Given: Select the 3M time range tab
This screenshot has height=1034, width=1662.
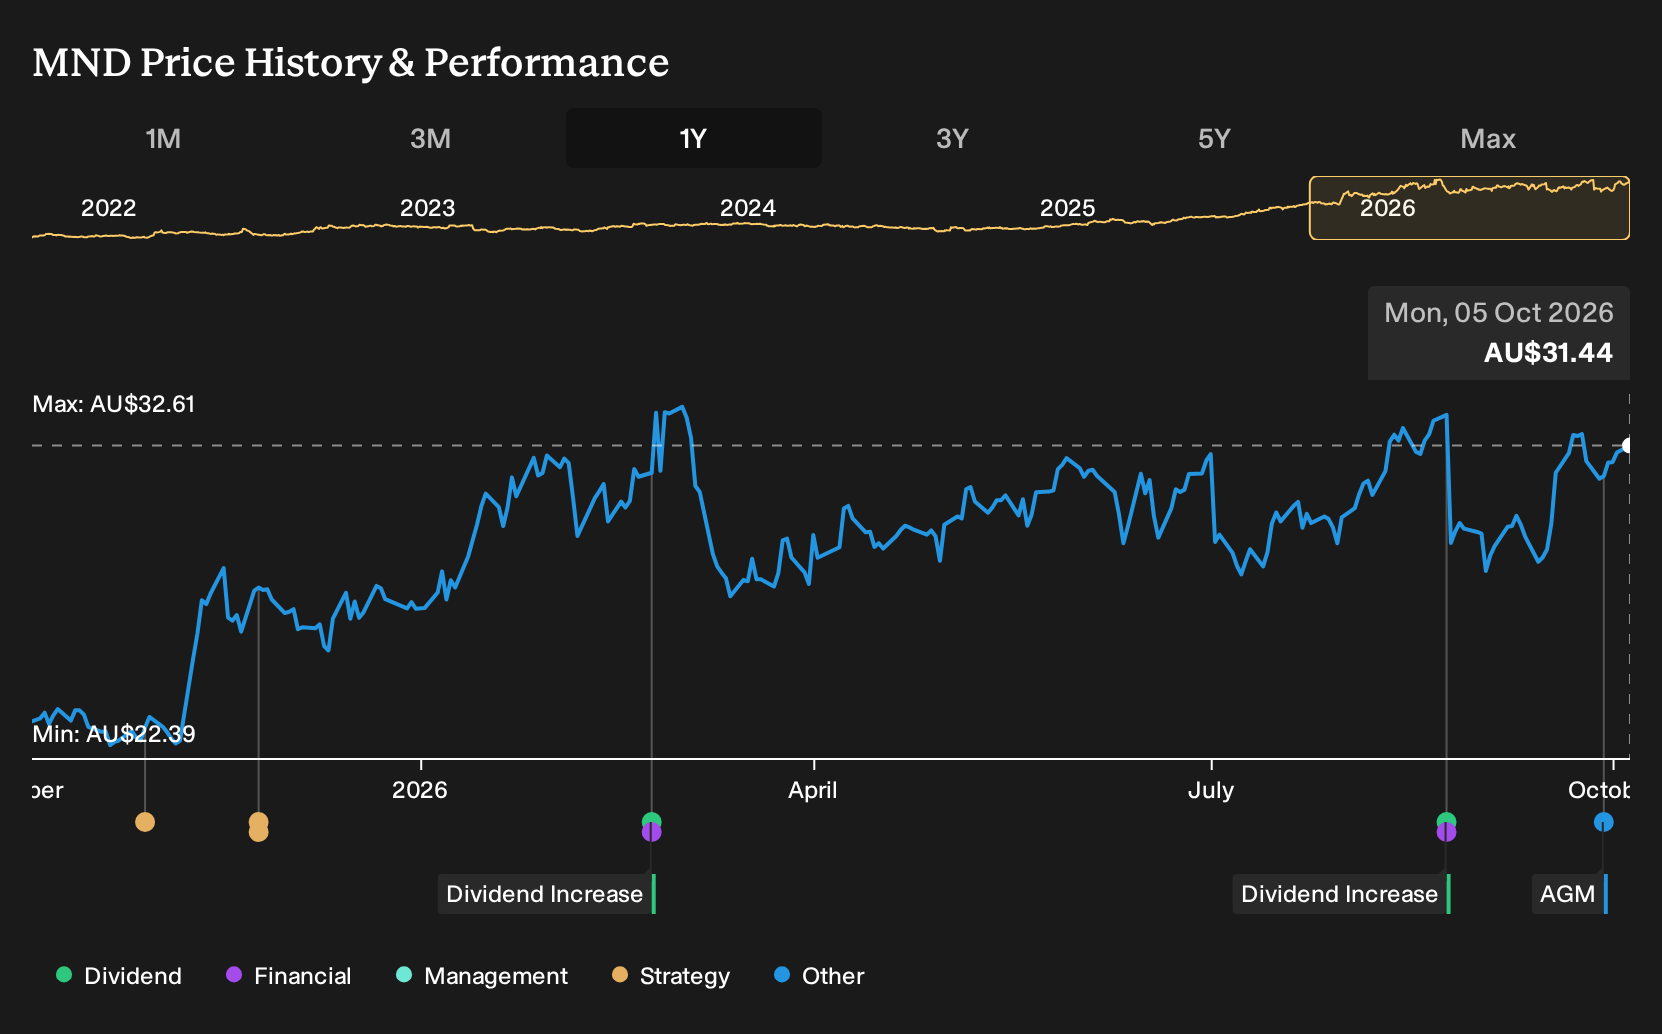Looking at the screenshot, I should point(430,138).
